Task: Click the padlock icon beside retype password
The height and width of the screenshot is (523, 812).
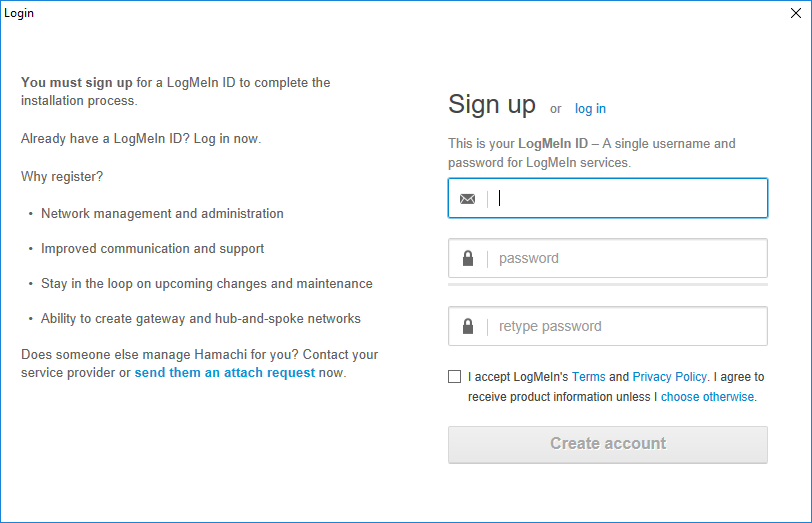Action: click(468, 326)
